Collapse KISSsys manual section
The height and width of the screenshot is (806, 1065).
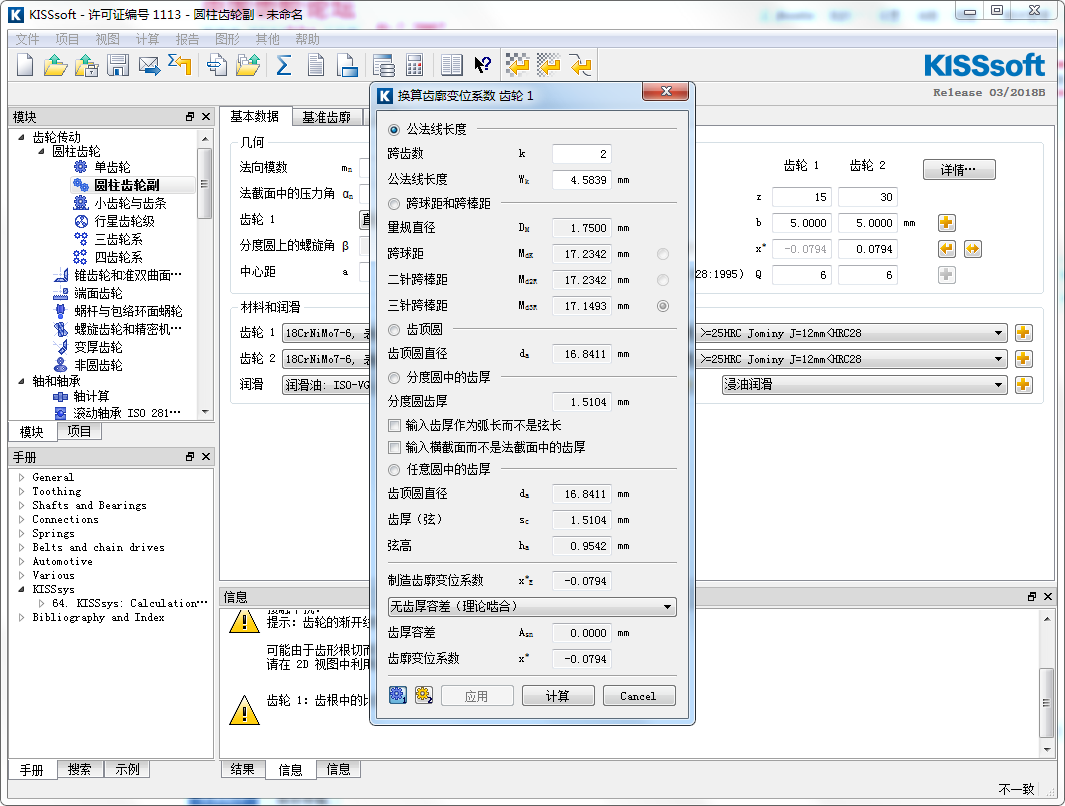(22, 589)
